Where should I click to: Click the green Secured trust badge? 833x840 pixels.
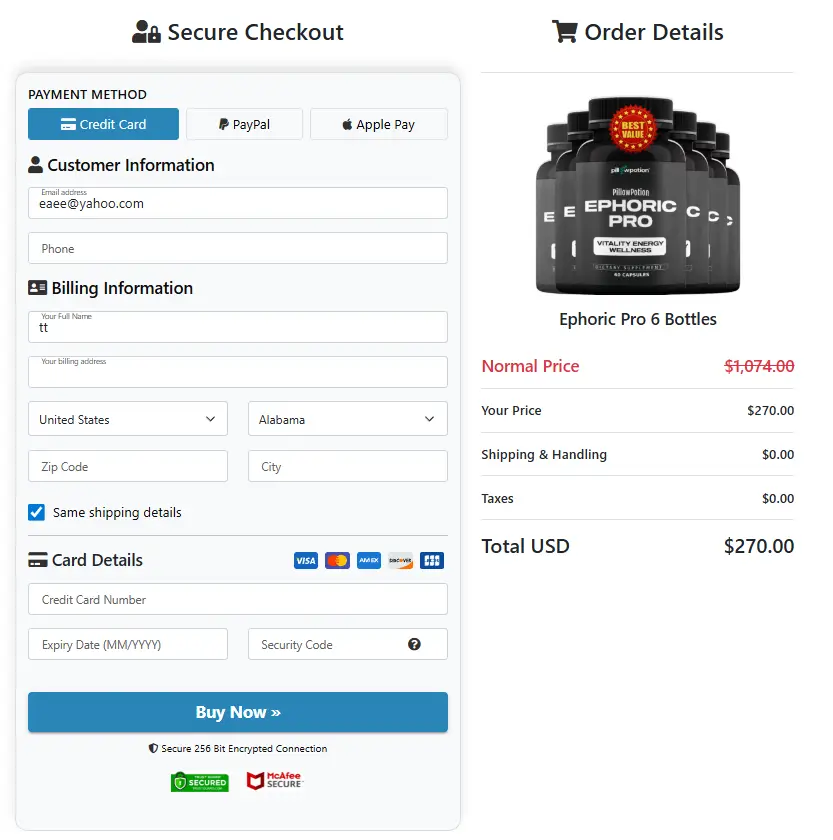[199, 781]
